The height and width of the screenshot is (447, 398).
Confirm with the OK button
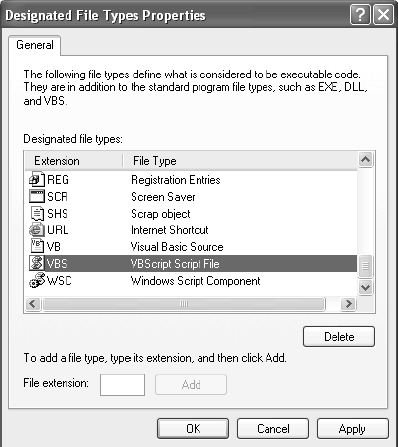[193, 429]
